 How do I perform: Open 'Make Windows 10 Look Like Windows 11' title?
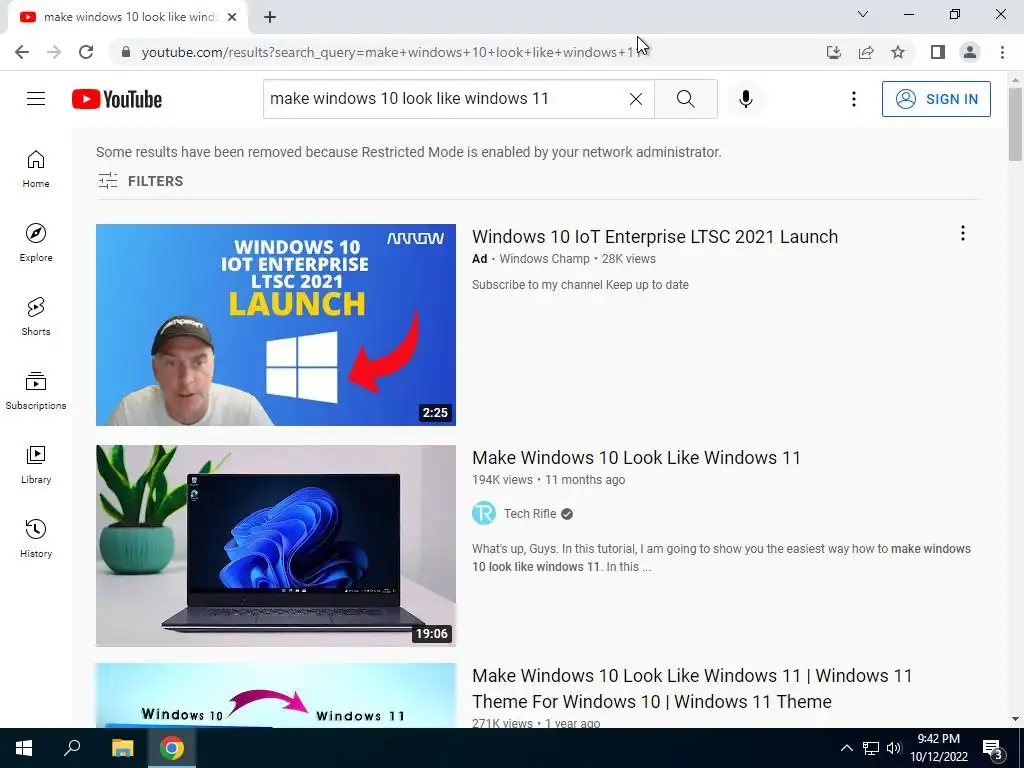click(x=636, y=458)
